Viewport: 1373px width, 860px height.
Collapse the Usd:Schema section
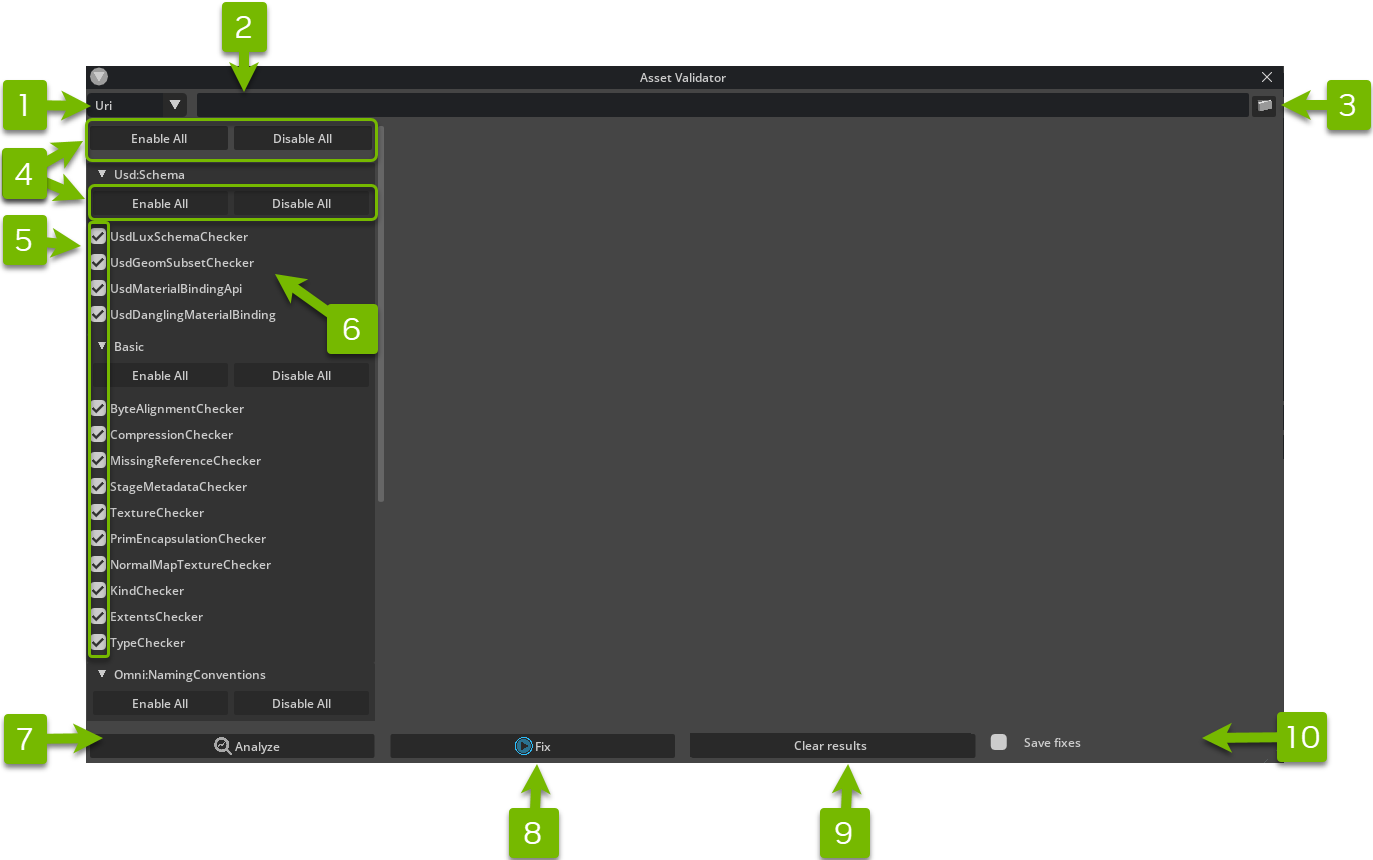pyautogui.click(x=101, y=173)
